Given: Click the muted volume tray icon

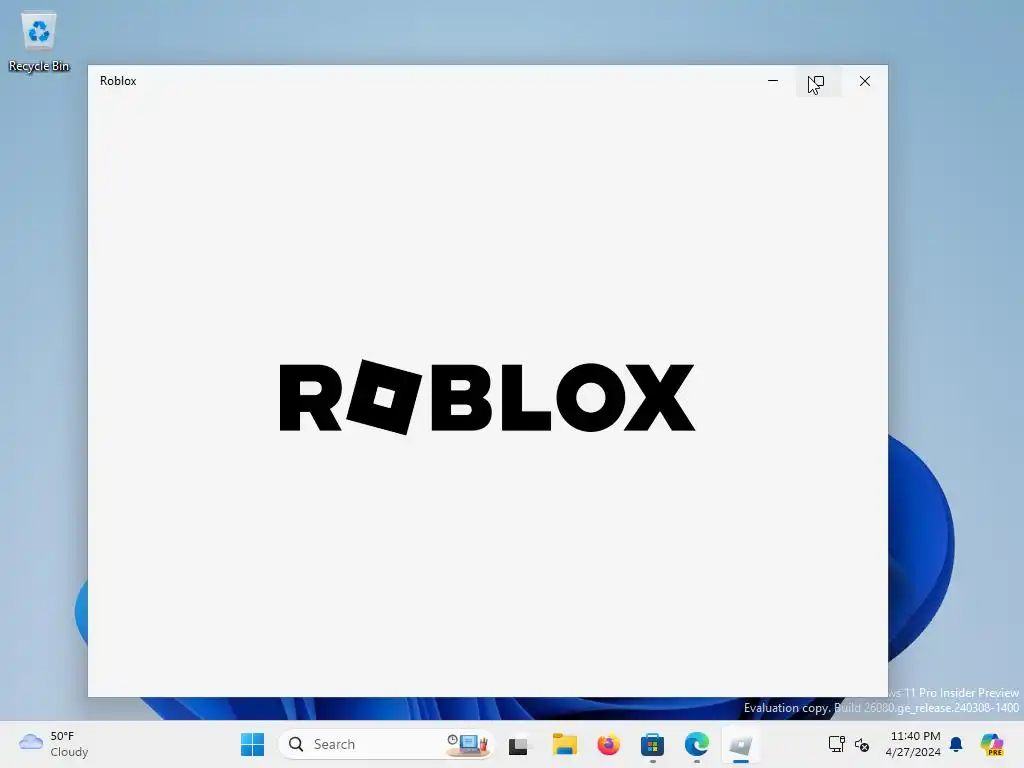Looking at the screenshot, I should click(x=862, y=744).
